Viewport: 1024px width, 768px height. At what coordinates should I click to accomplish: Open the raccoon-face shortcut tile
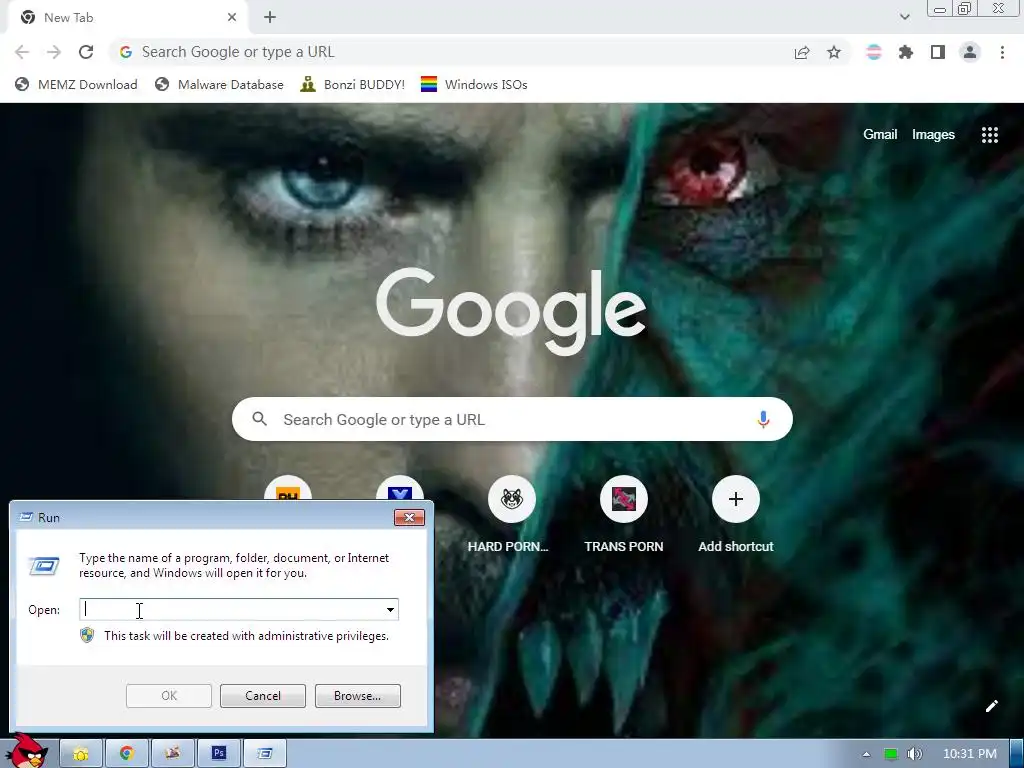click(511, 499)
